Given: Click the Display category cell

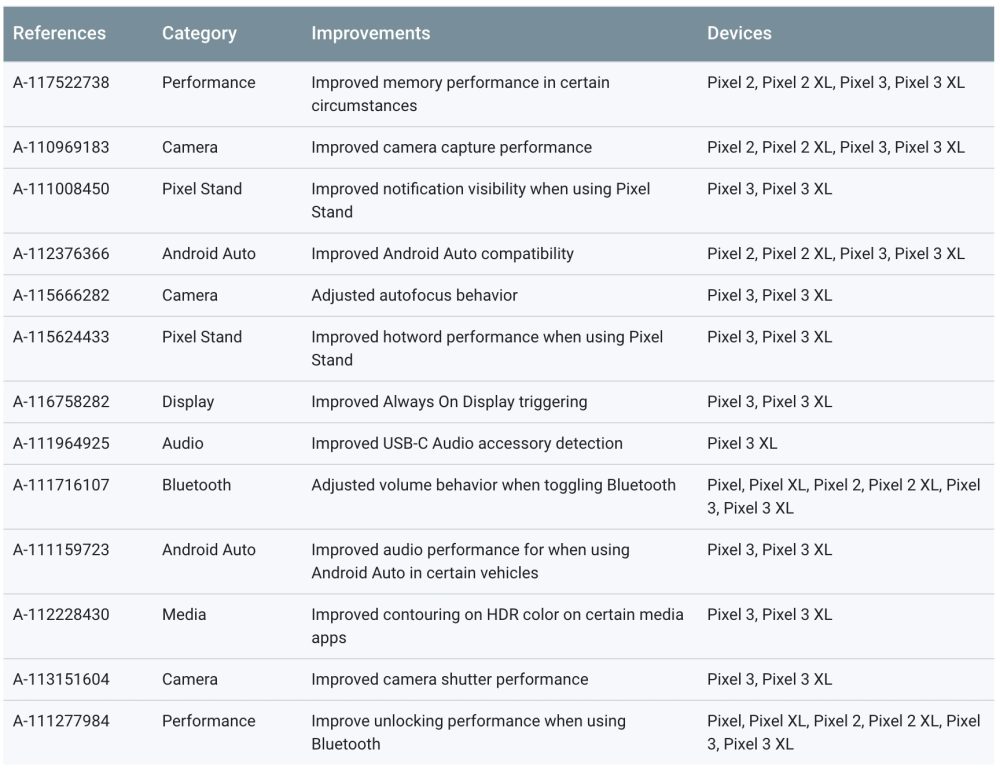Looking at the screenshot, I should (x=188, y=402).
